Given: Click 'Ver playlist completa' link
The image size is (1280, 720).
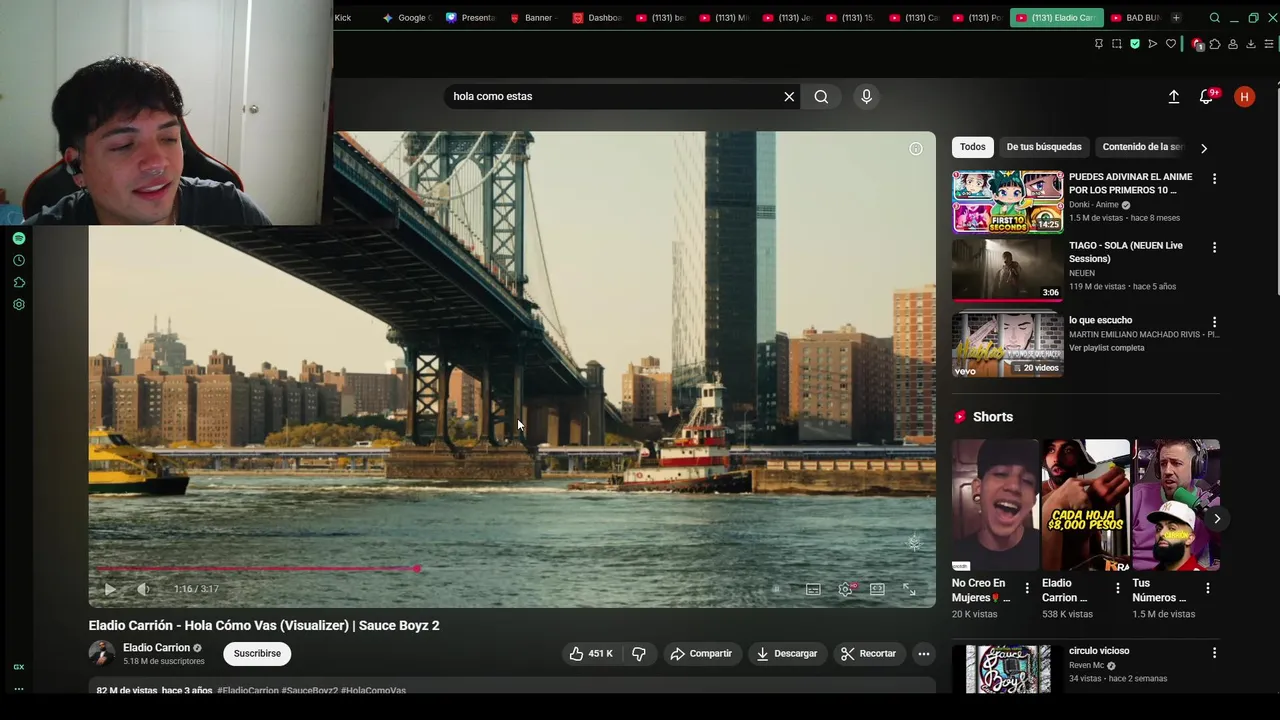Looking at the screenshot, I should coord(1106,348).
